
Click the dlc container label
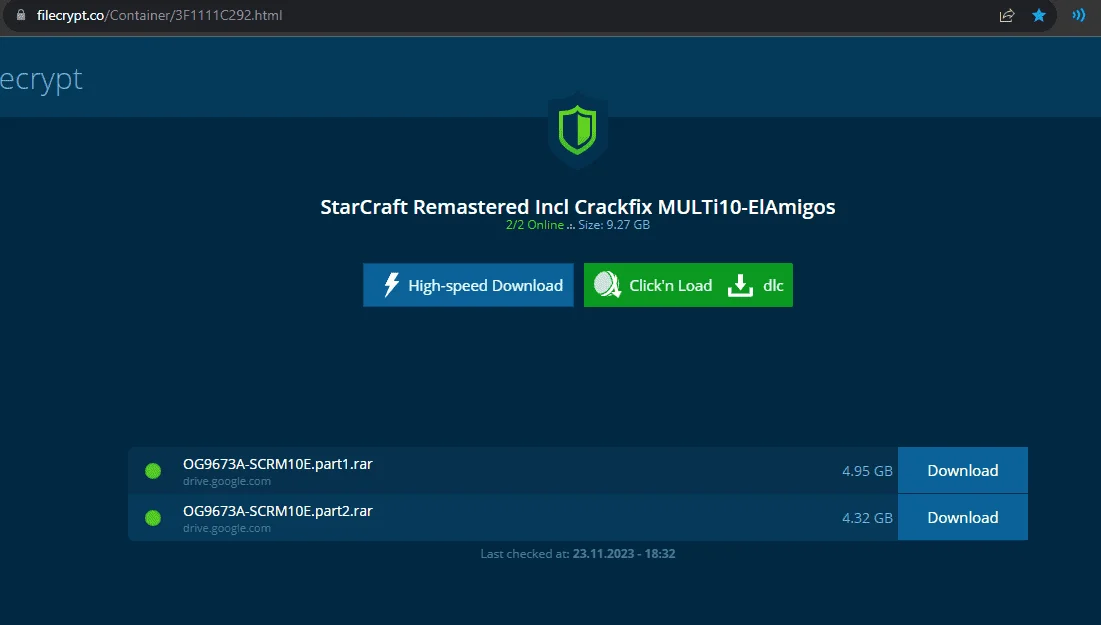pyautogui.click(x=773, y=286)
